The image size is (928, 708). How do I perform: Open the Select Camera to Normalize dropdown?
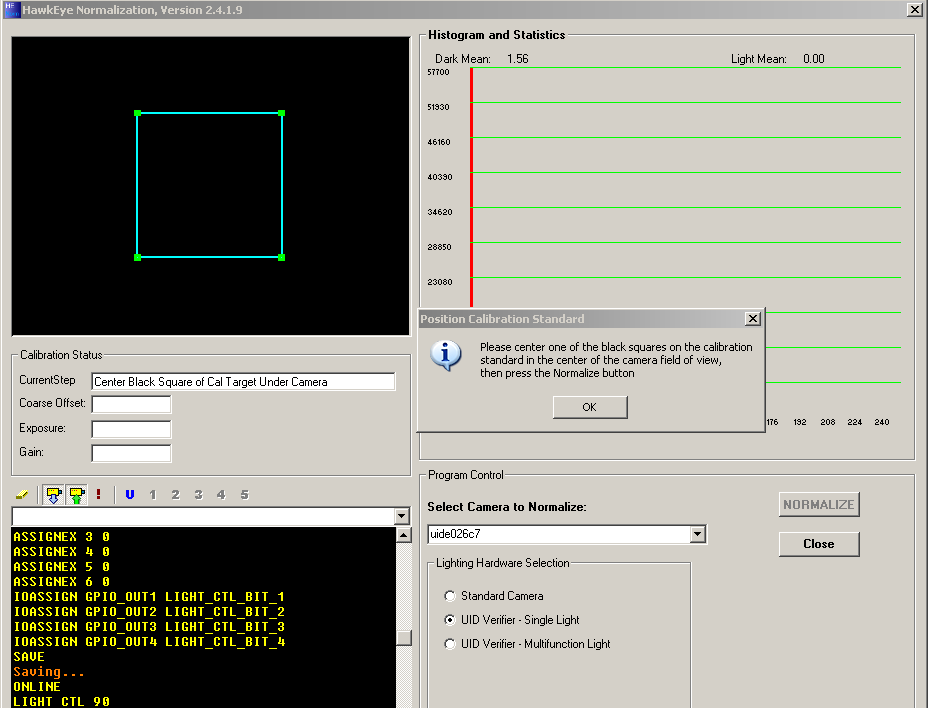tap(697, 534)
